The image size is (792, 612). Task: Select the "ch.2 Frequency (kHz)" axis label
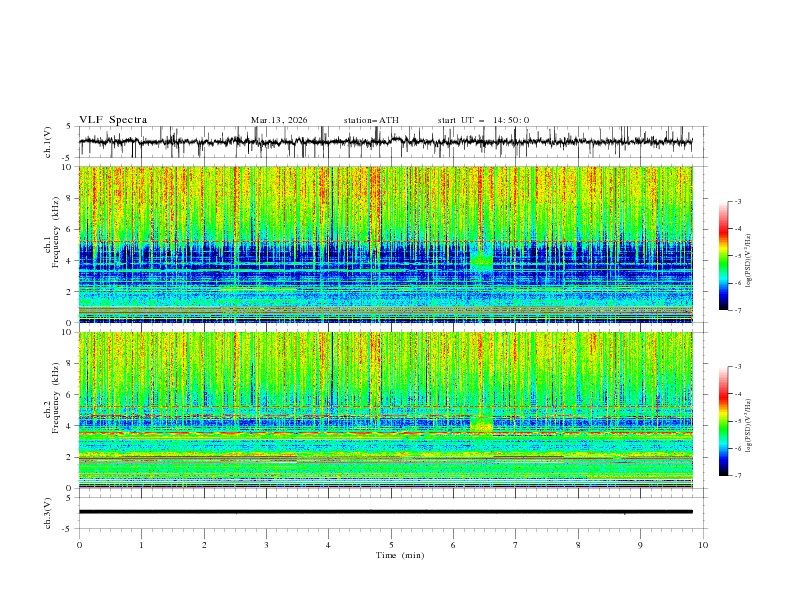(x=52, y=398)
